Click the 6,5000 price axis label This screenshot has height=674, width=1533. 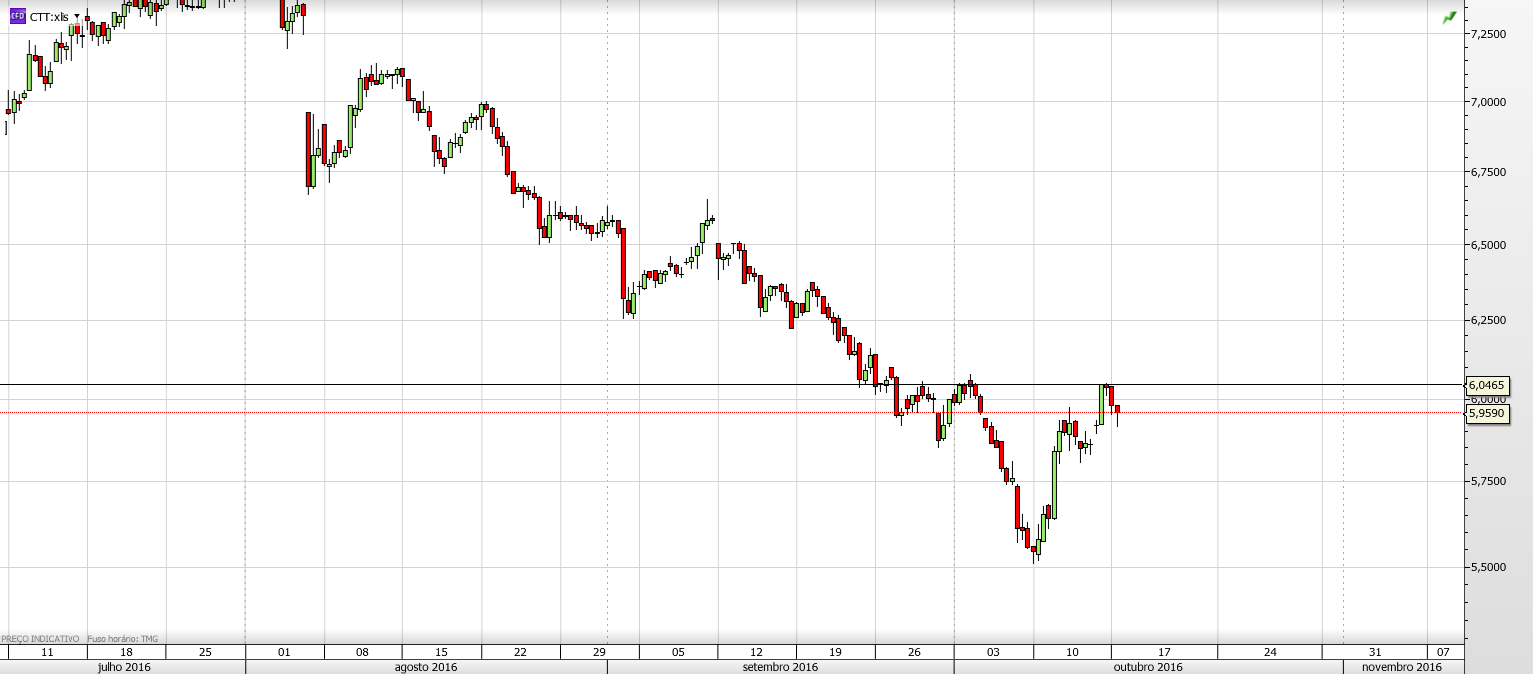(x=1488, y=244)
